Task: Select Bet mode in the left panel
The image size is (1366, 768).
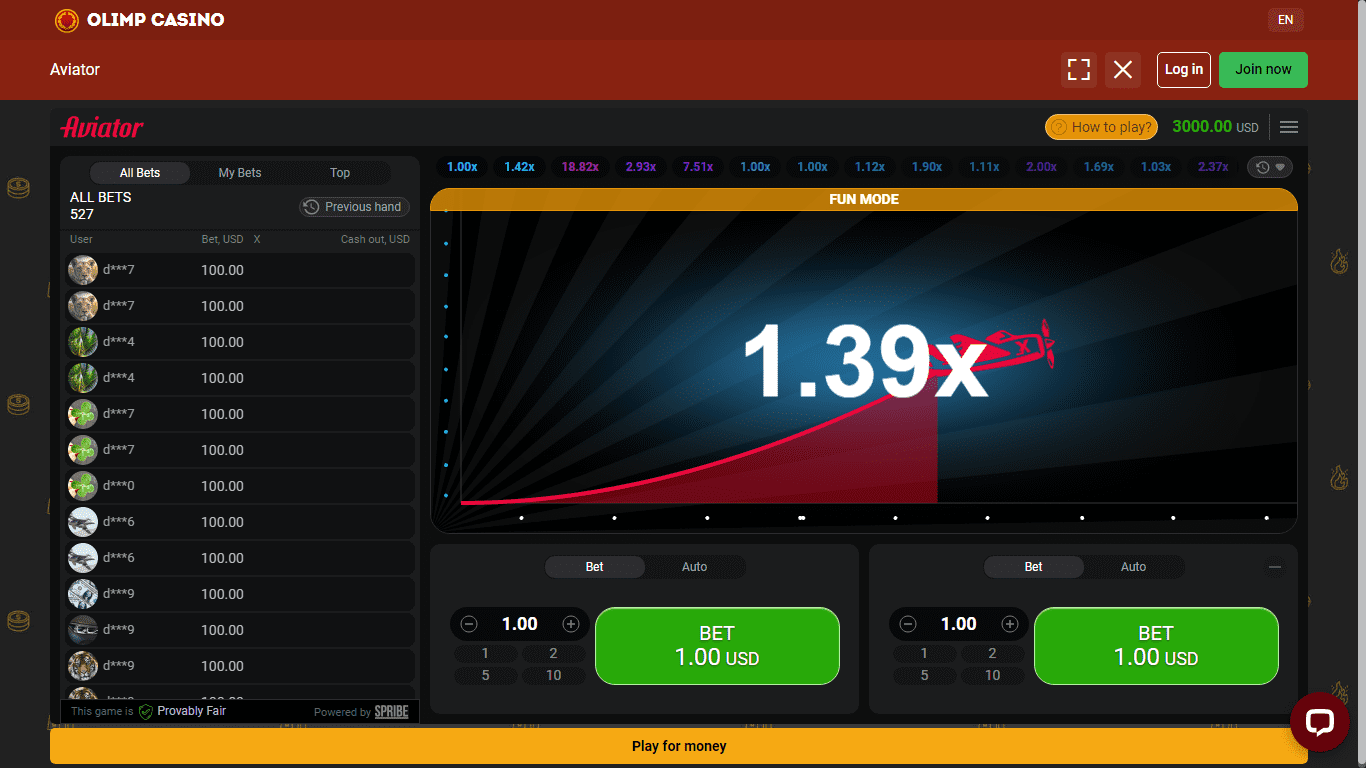Action: (x=595, y=567)
